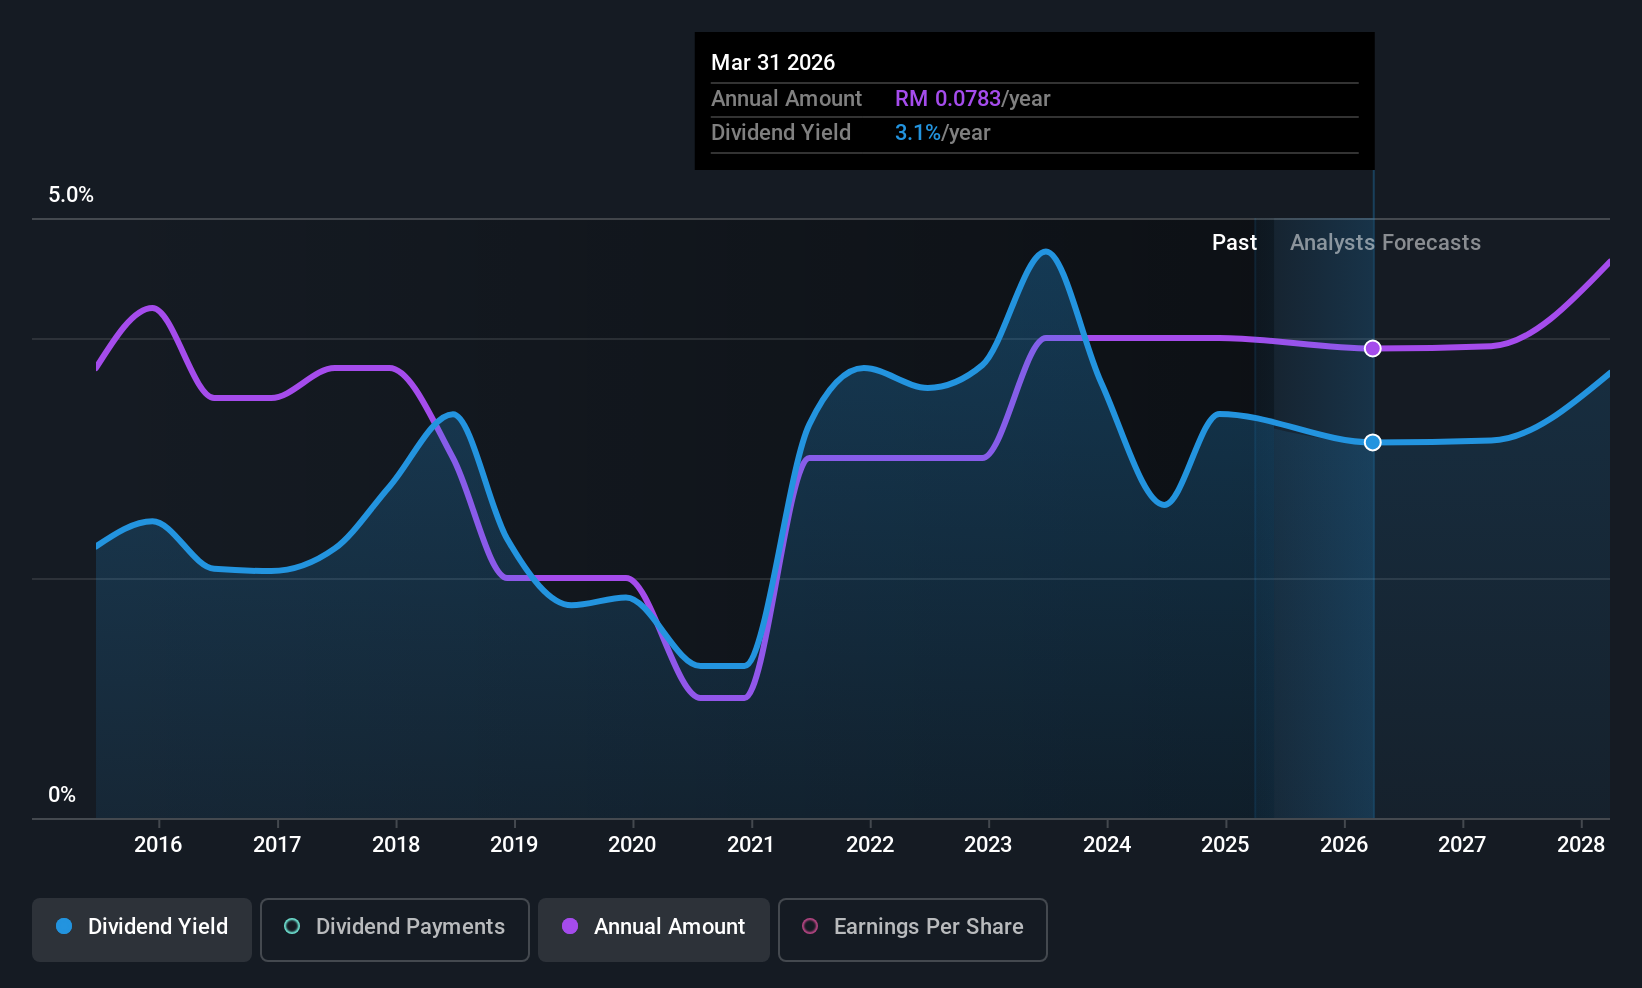Click the 2026 x-axis label

(1344, 845)
